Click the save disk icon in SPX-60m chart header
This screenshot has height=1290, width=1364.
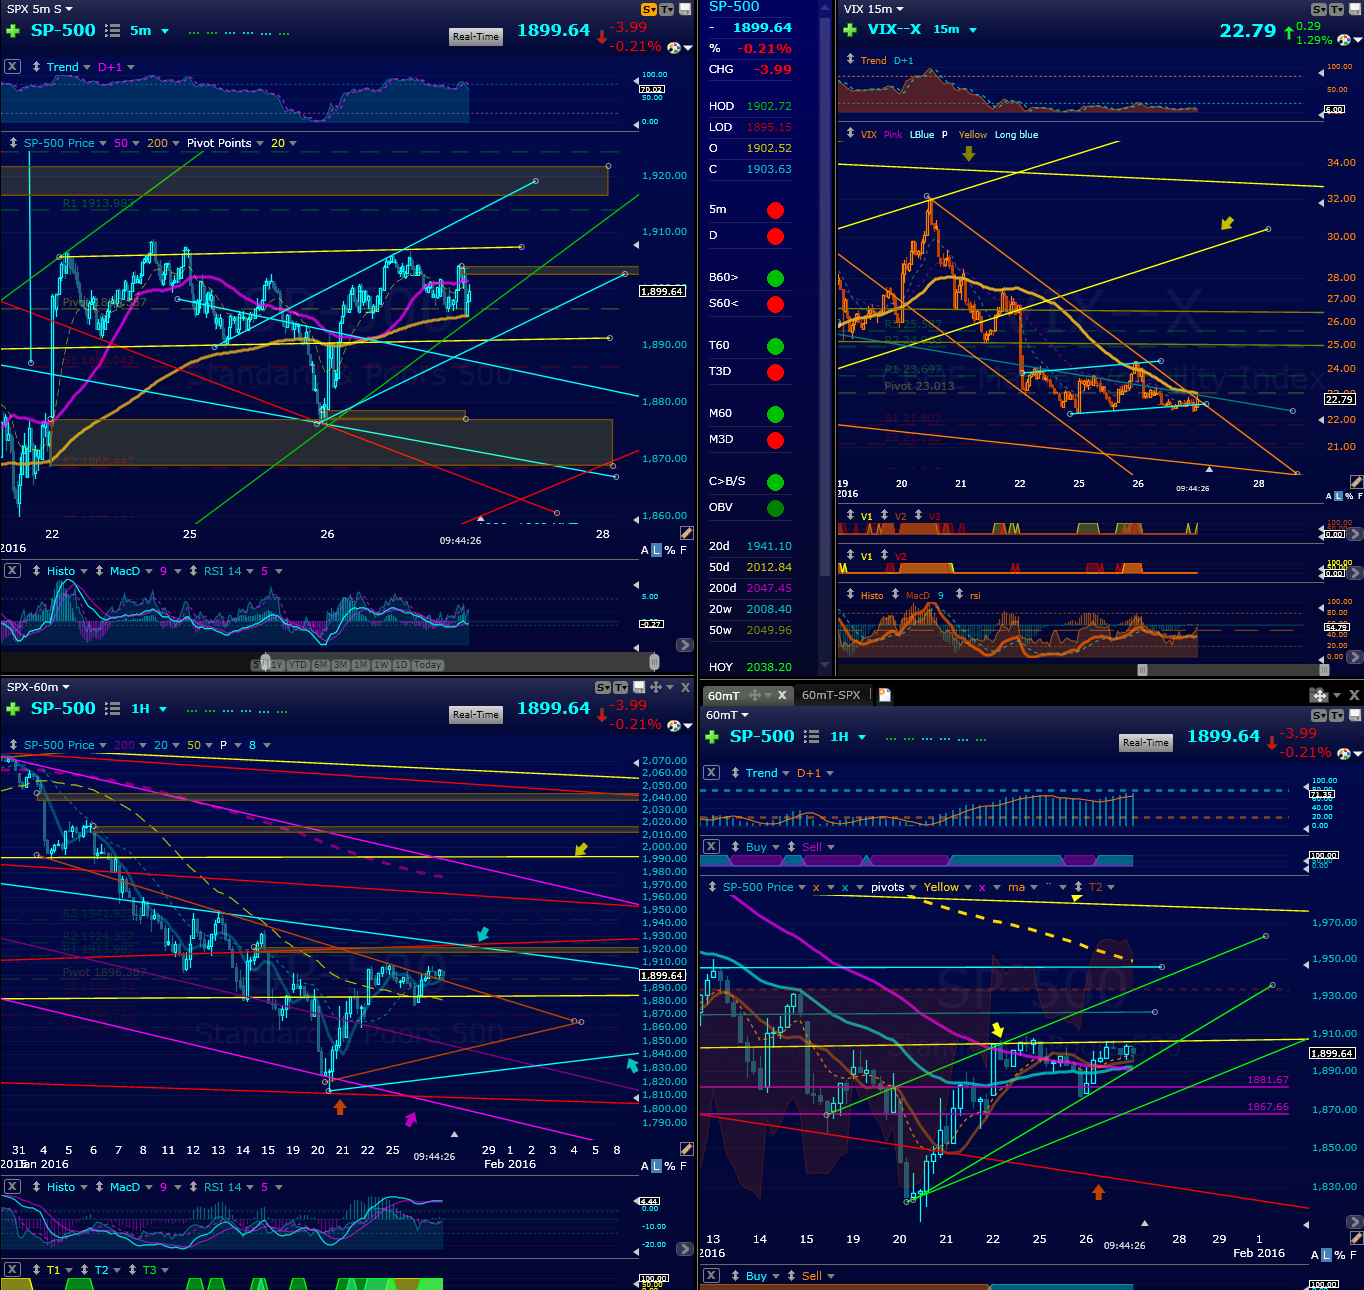point(639,687)
